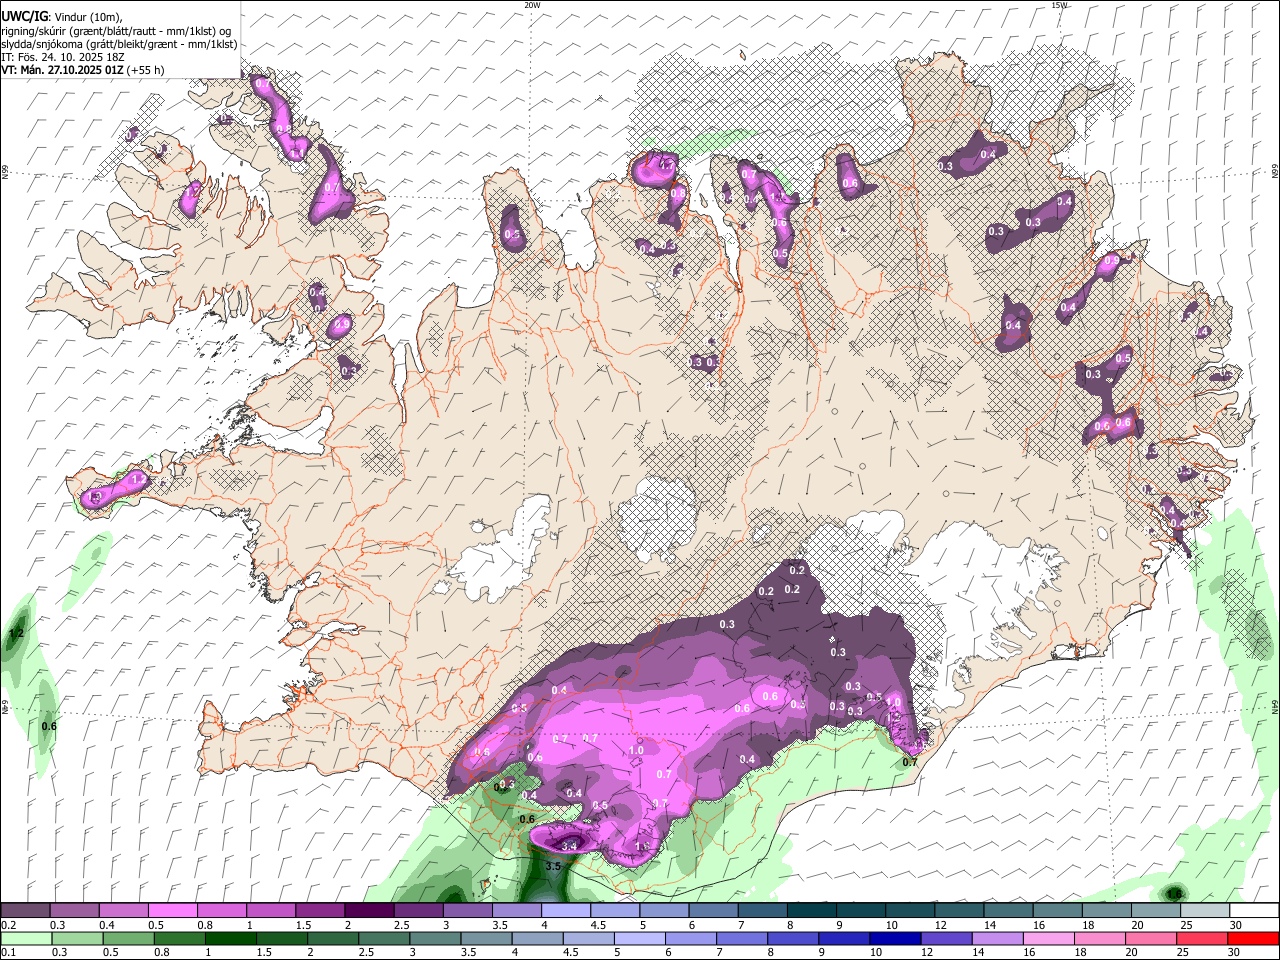This screenshot has width=1280, height=960.
Task: Select the darkest green 1–1.5 swatch, lower legend row
Action: pos(230,938)
